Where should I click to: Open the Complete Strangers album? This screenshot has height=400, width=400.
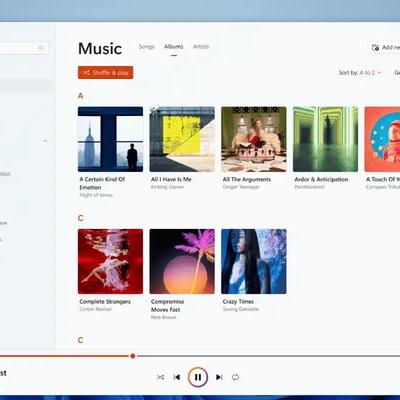[x=110, y=261]
